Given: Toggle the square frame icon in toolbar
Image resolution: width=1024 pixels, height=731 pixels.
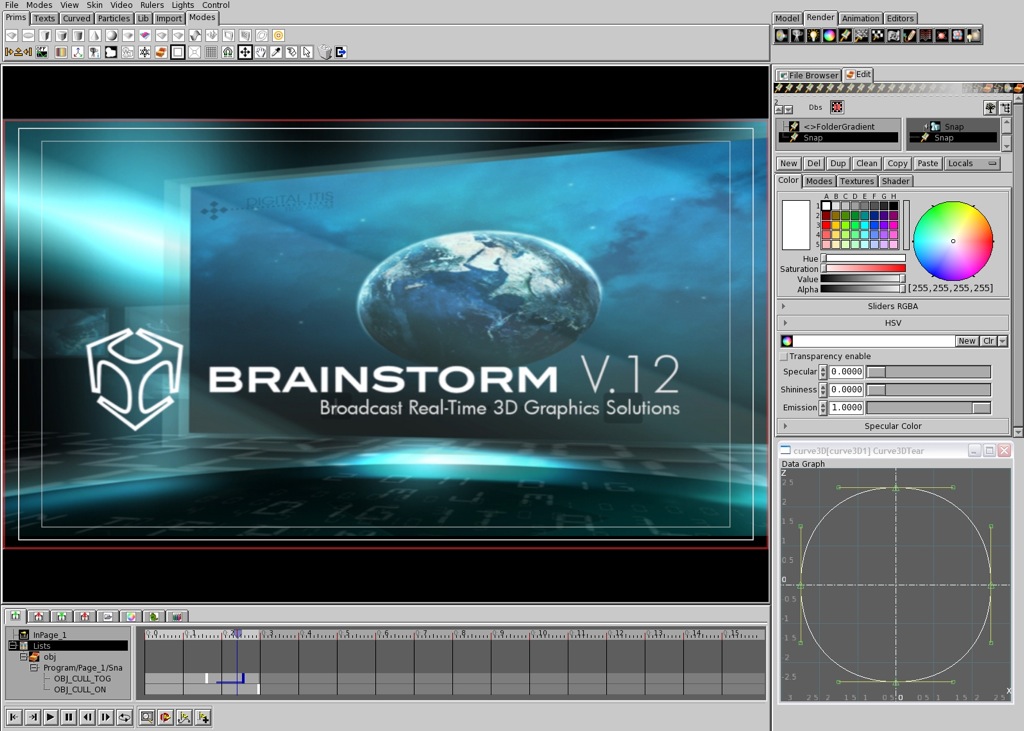Looking at the screenshot, I should (178, 52).
